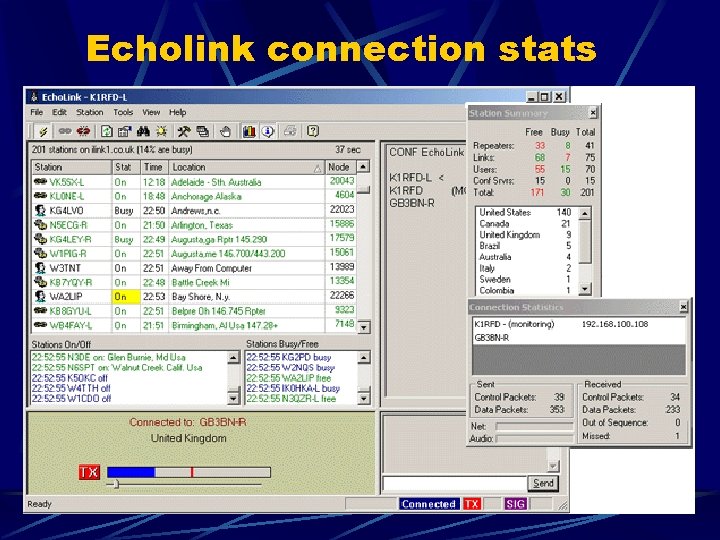Open the File menu
Viewport: 720px width, 540px height.
point(36,112)
